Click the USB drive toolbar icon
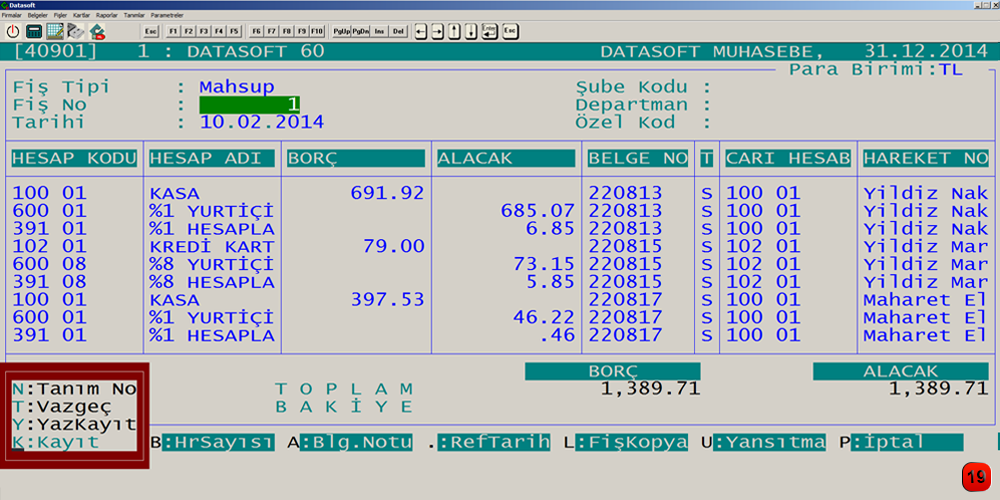 [76, 31]
